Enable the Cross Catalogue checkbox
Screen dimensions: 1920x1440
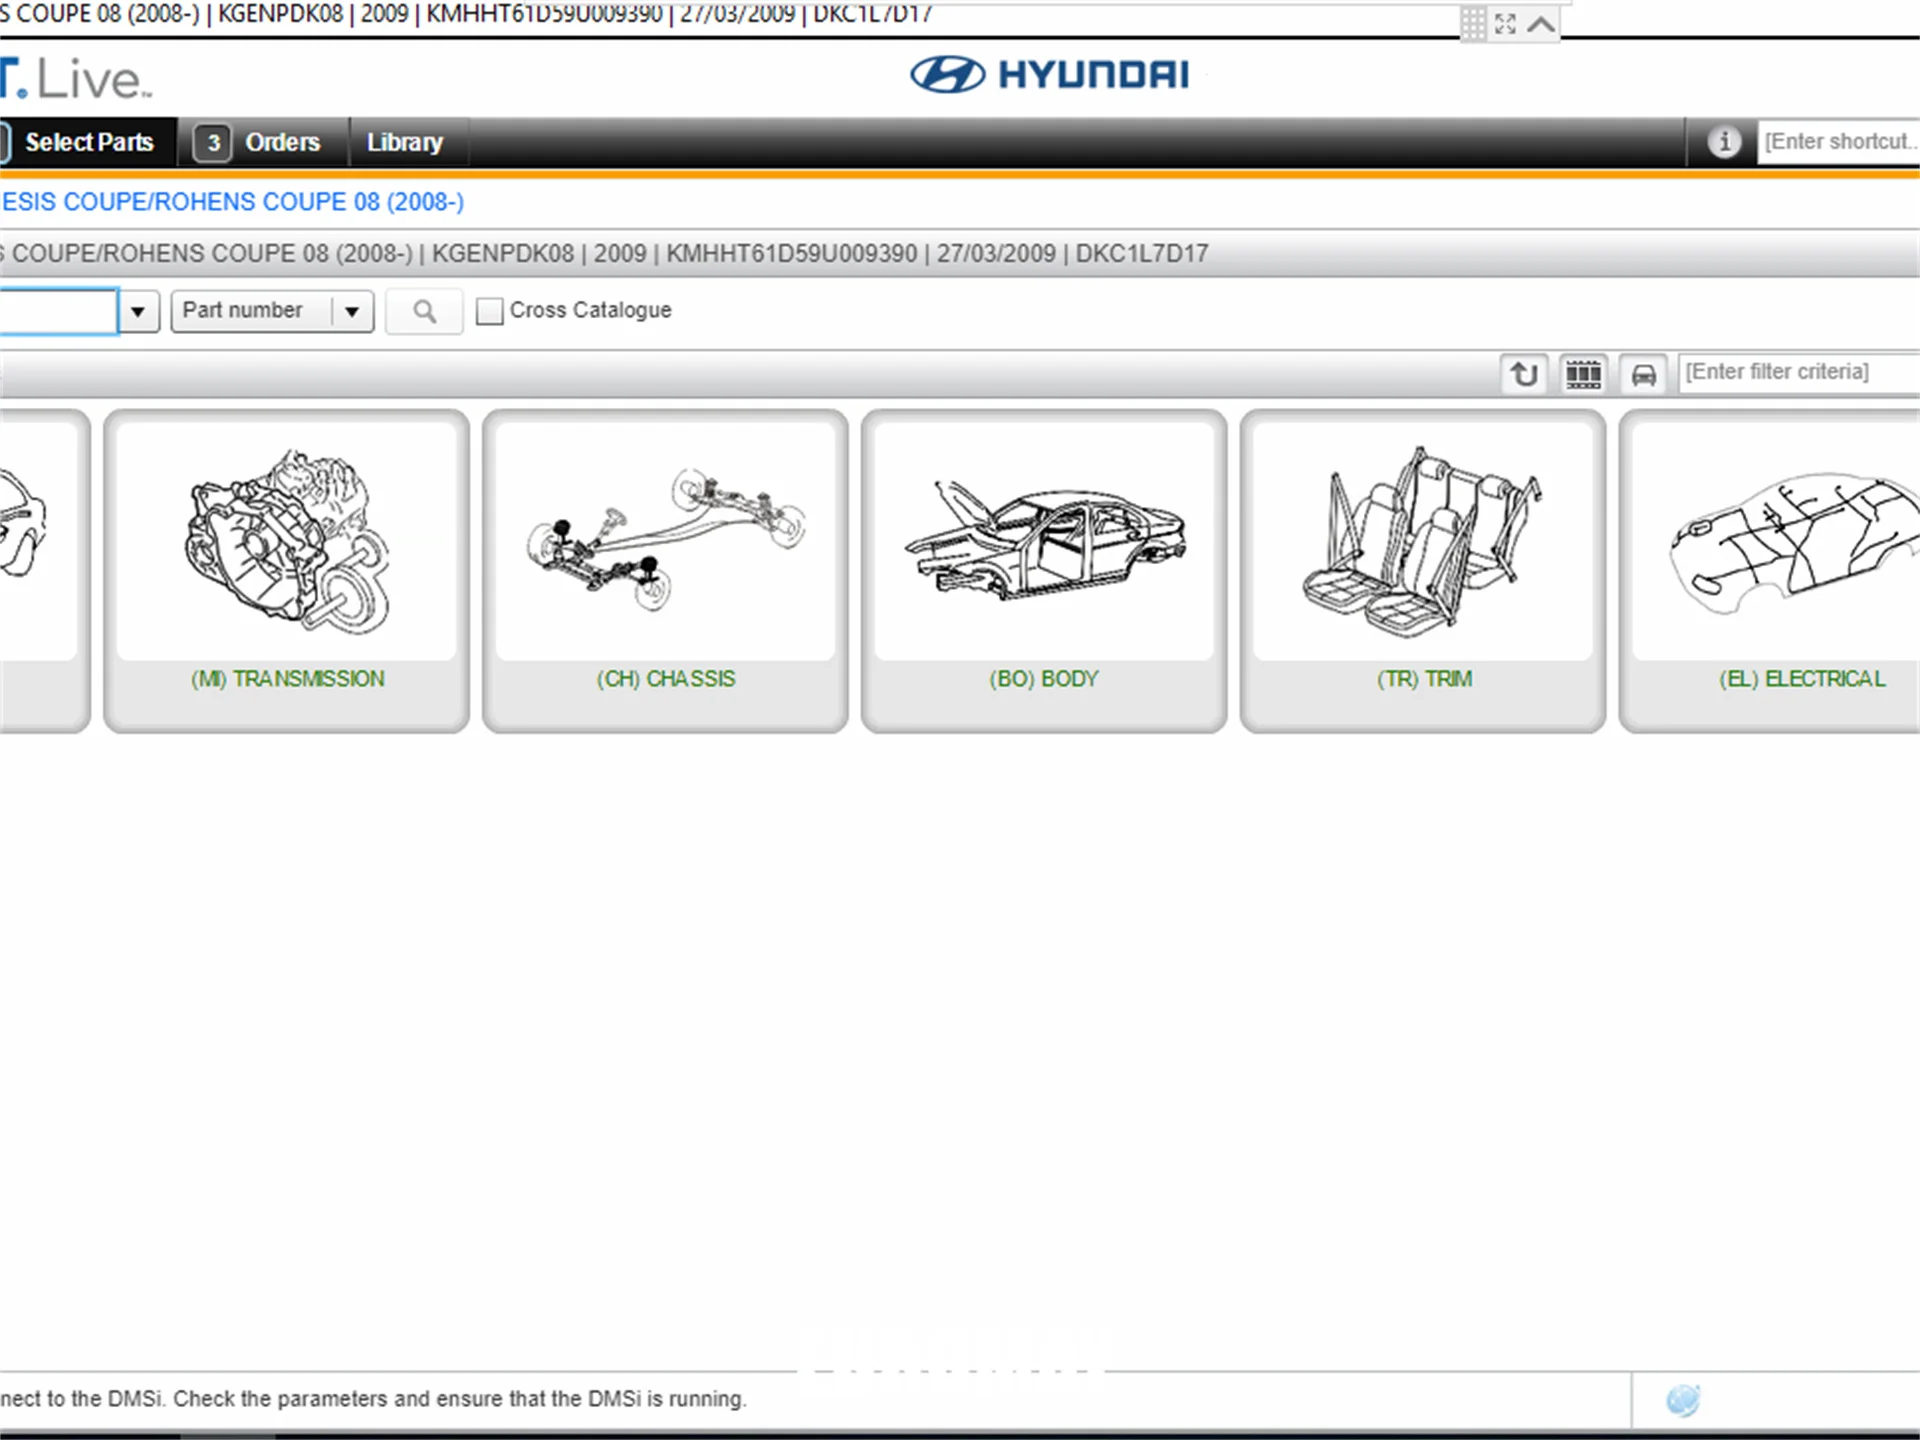point(489,311)
